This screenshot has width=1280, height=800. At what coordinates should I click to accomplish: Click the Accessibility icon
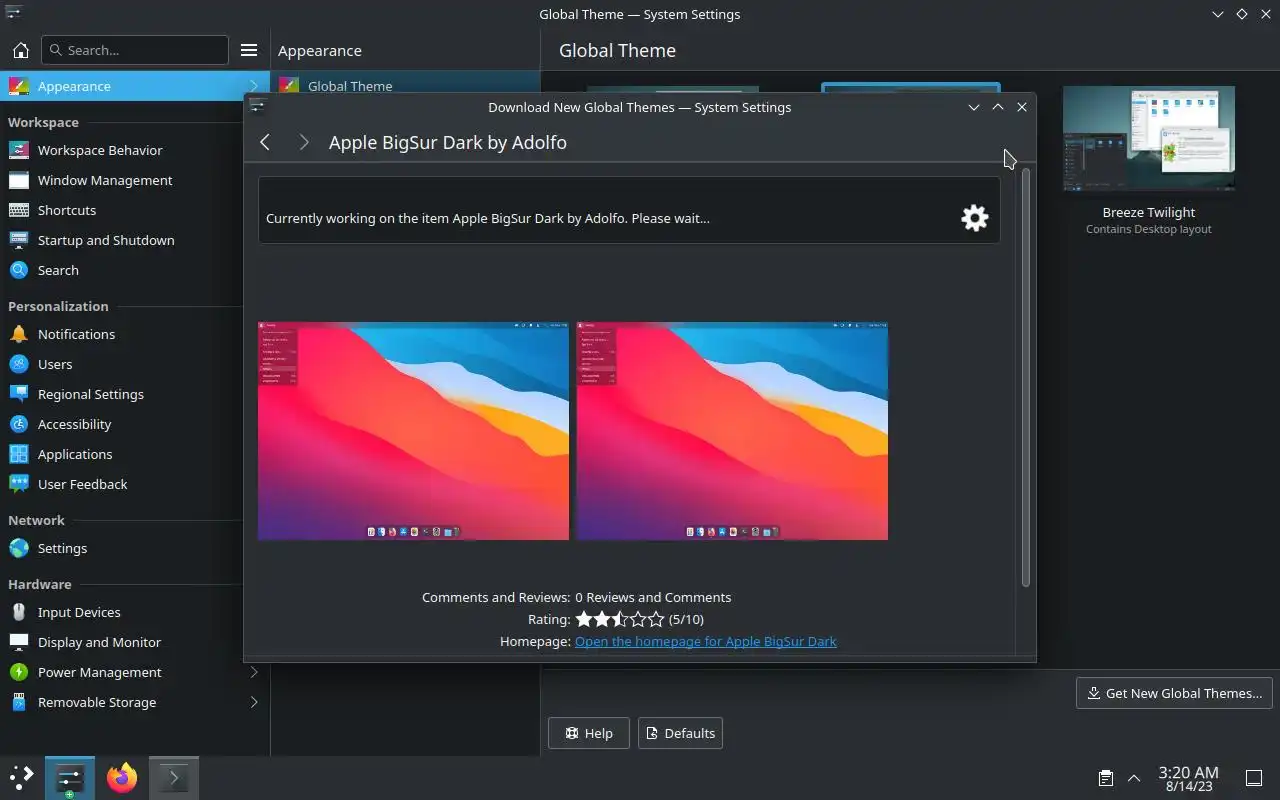point(19,424)
